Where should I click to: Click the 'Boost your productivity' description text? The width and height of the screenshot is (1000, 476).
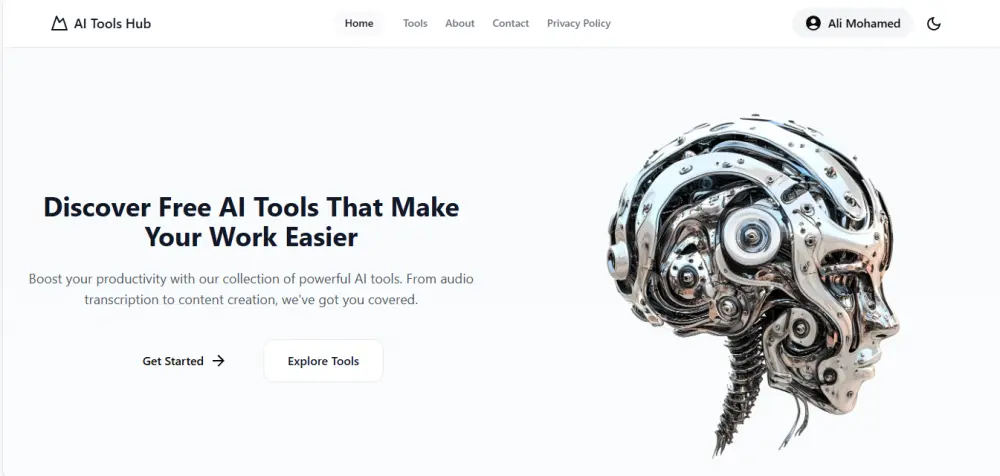[251, 289]
